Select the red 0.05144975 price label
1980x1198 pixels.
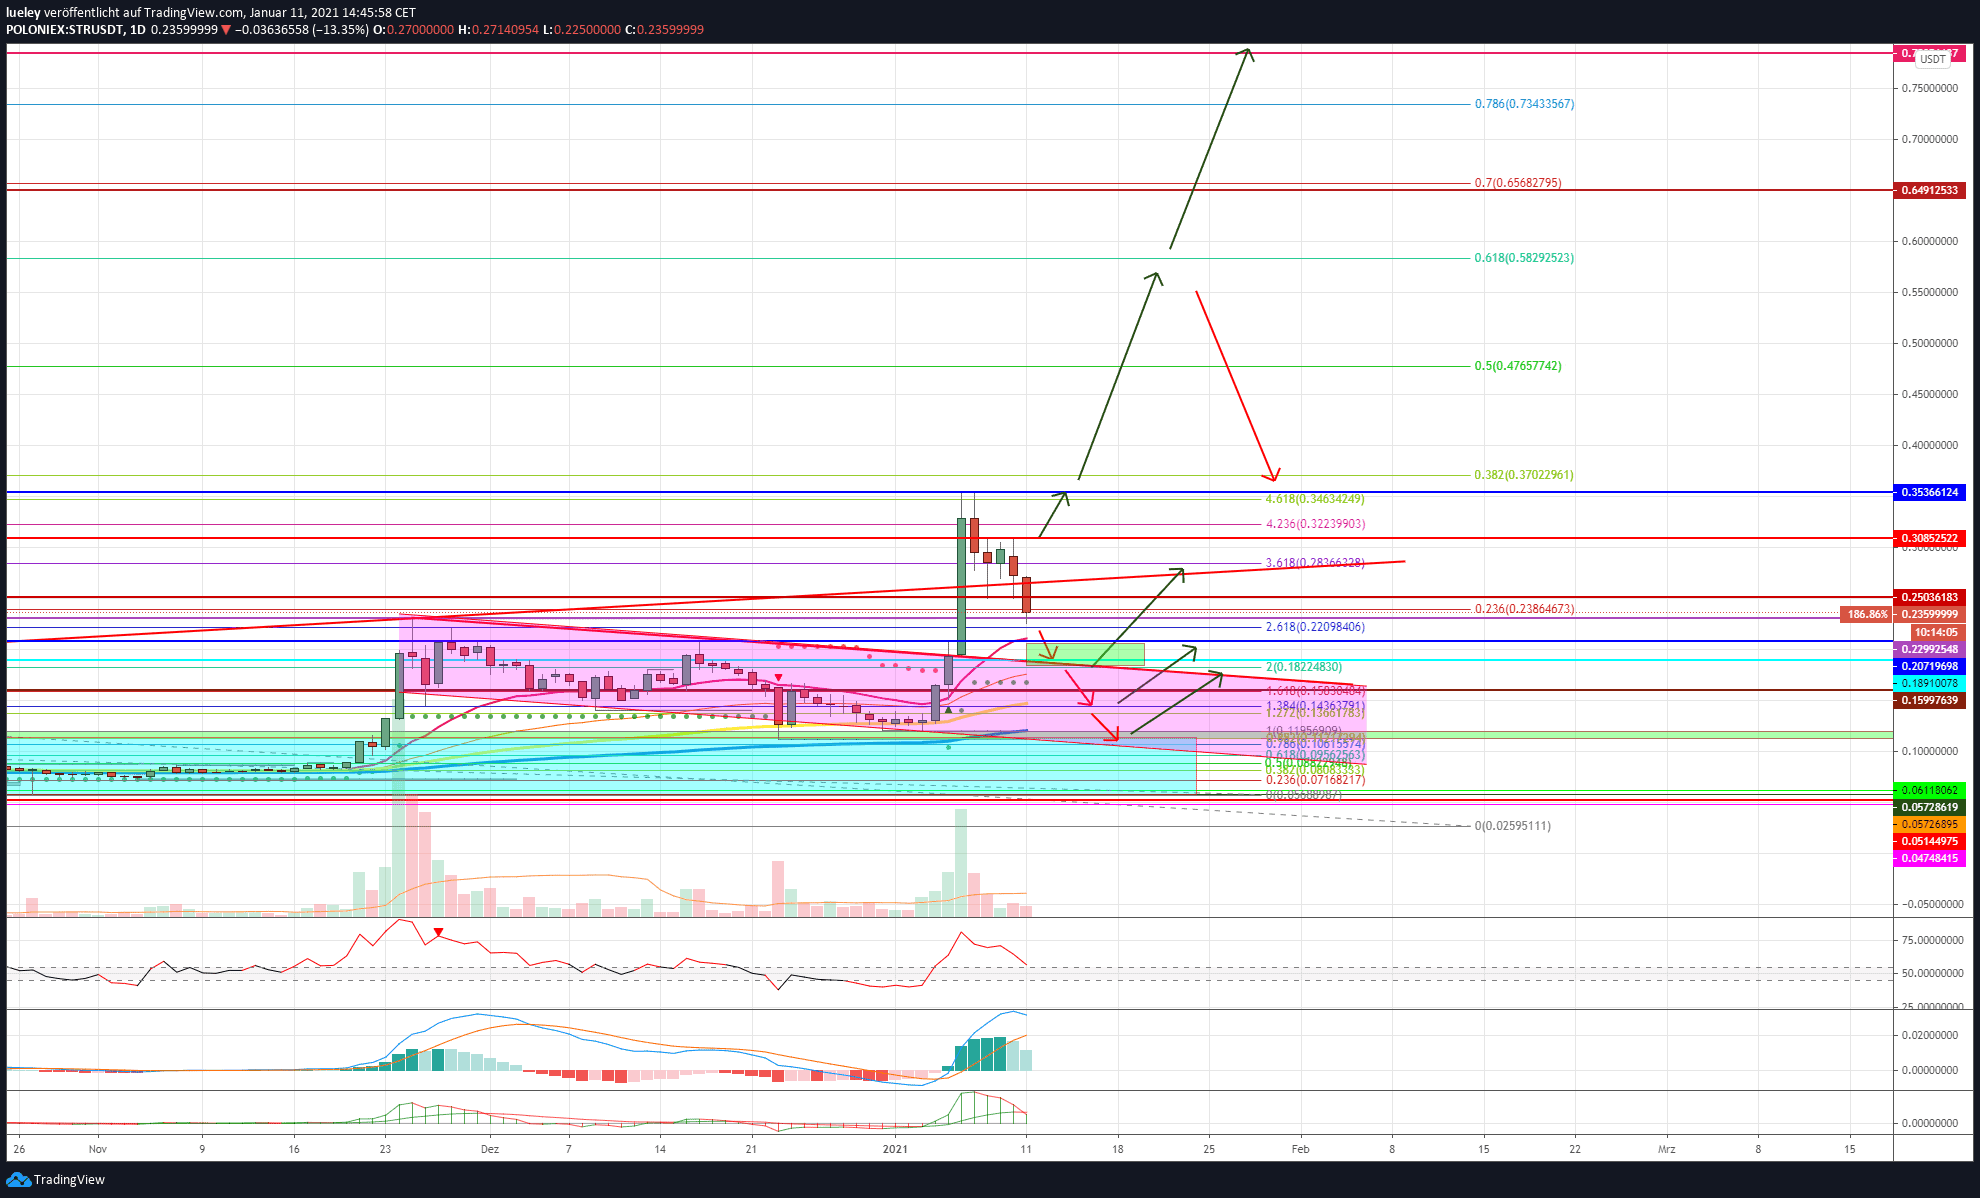1929,841
